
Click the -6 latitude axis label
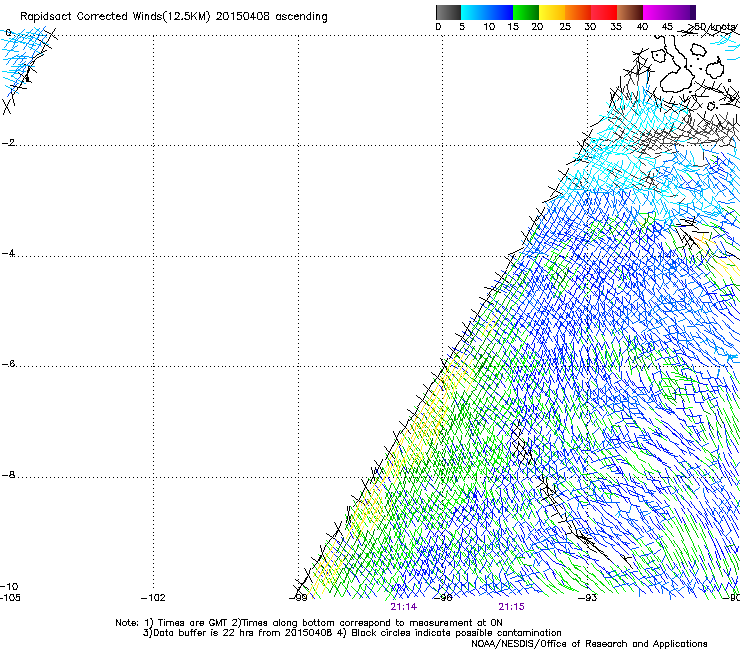(8, 364)
